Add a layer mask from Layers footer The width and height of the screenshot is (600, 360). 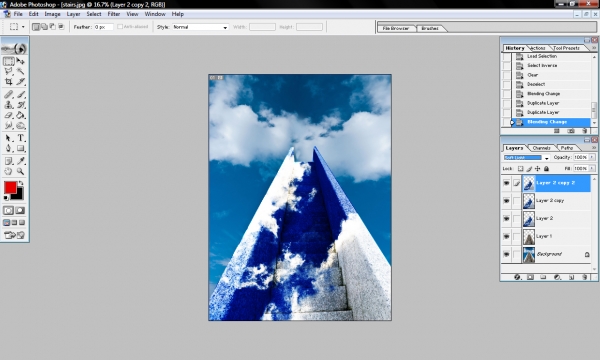530,277
